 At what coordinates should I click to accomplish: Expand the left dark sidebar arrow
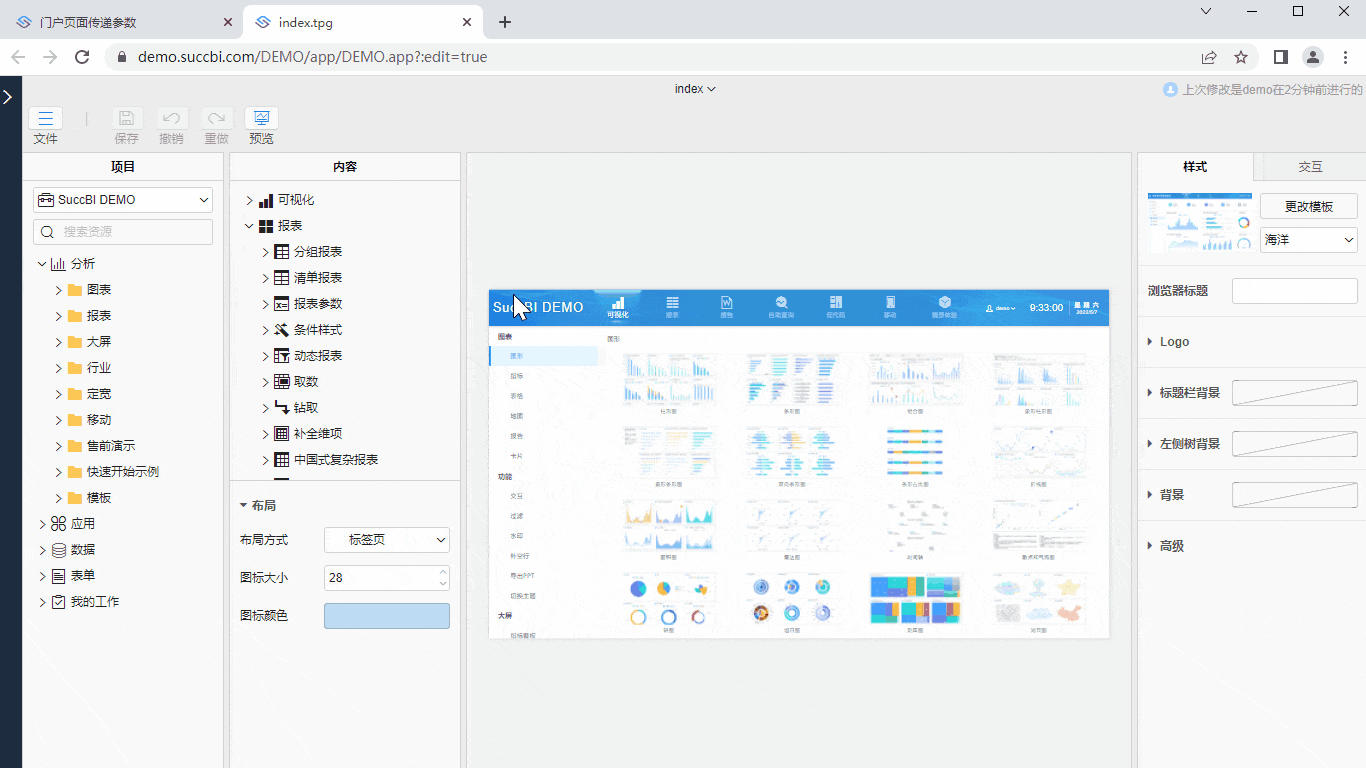pos(8,97)
